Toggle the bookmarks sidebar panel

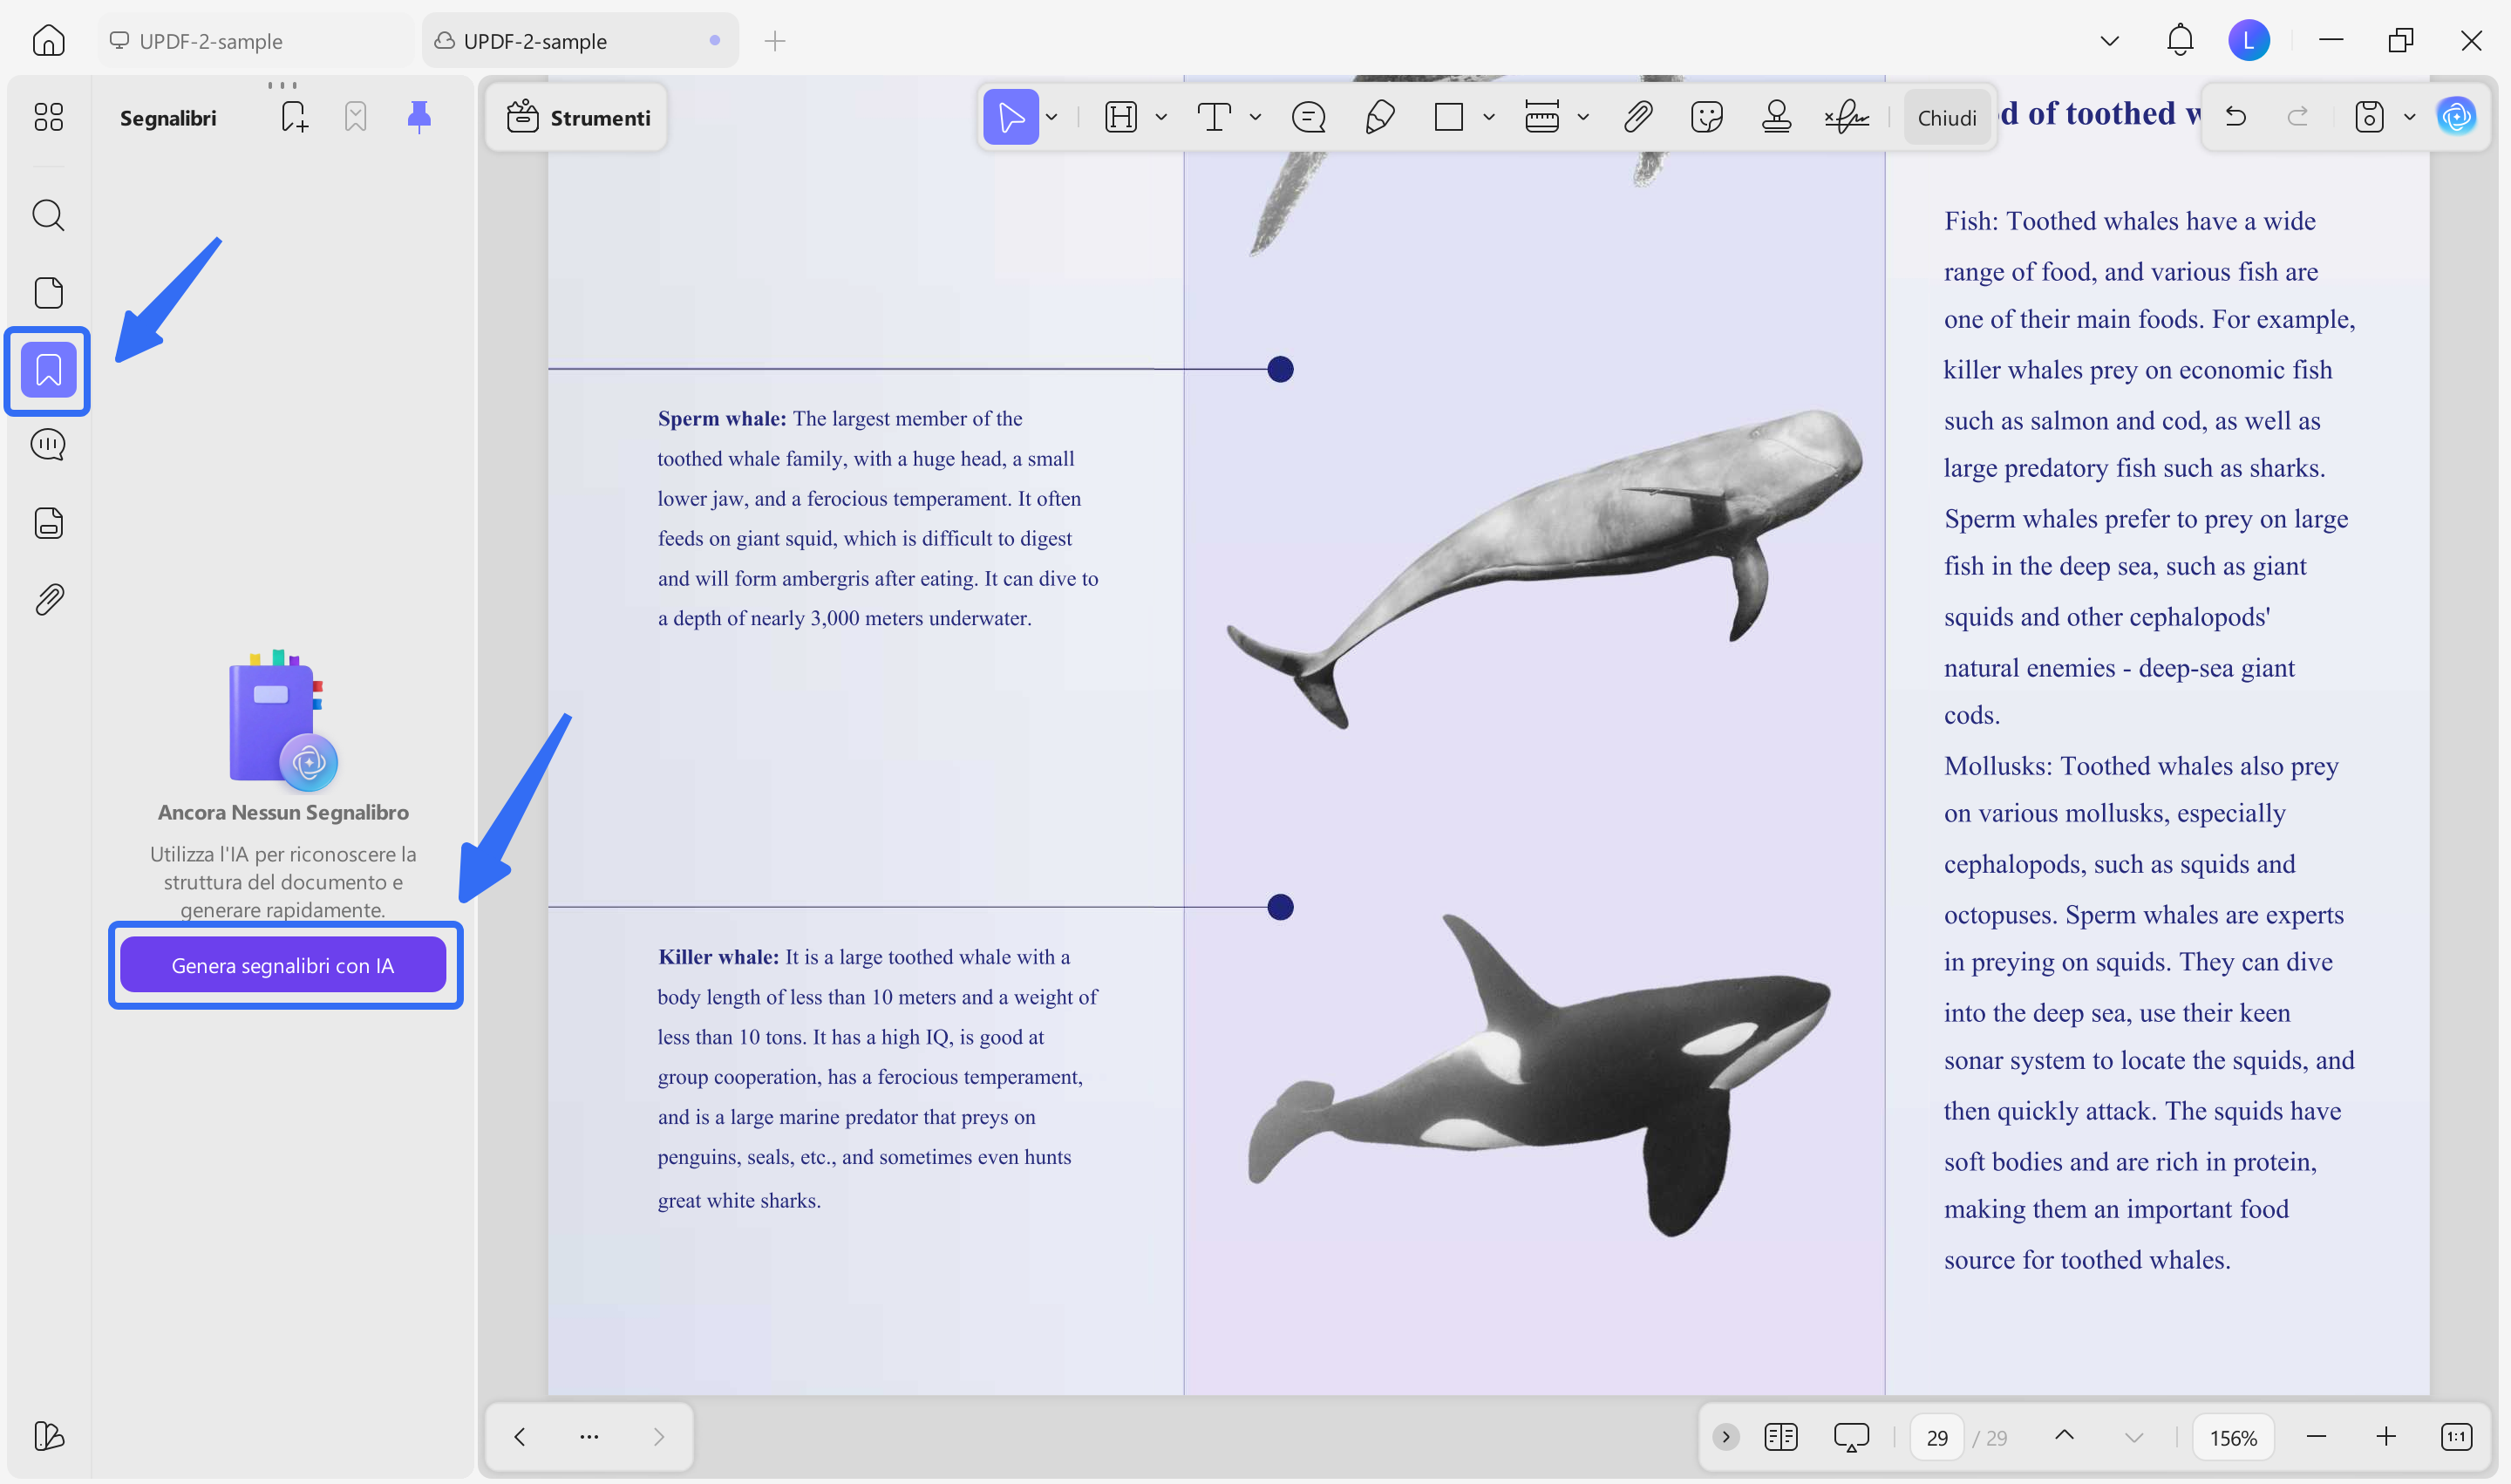point(48,370)
